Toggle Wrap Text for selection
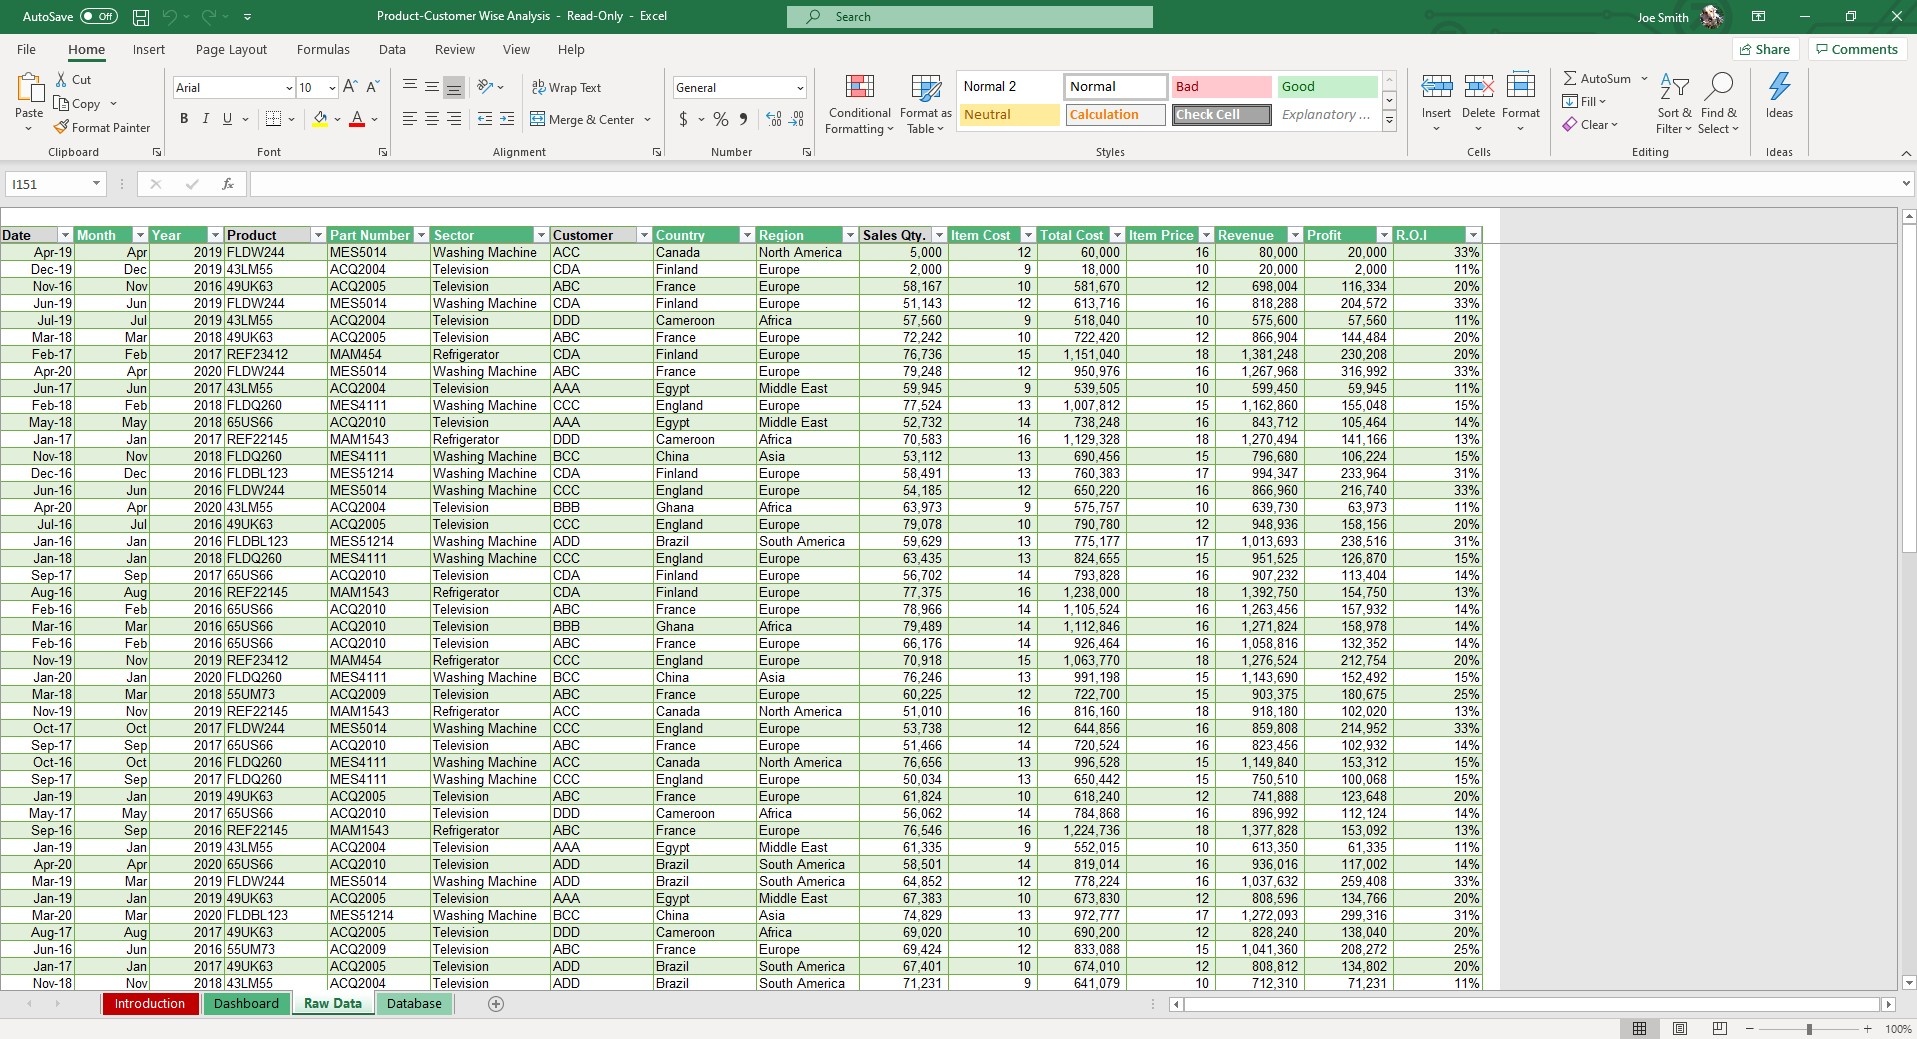Image resolution: width=1917 pixels, height=1039 pixels. 567,87
